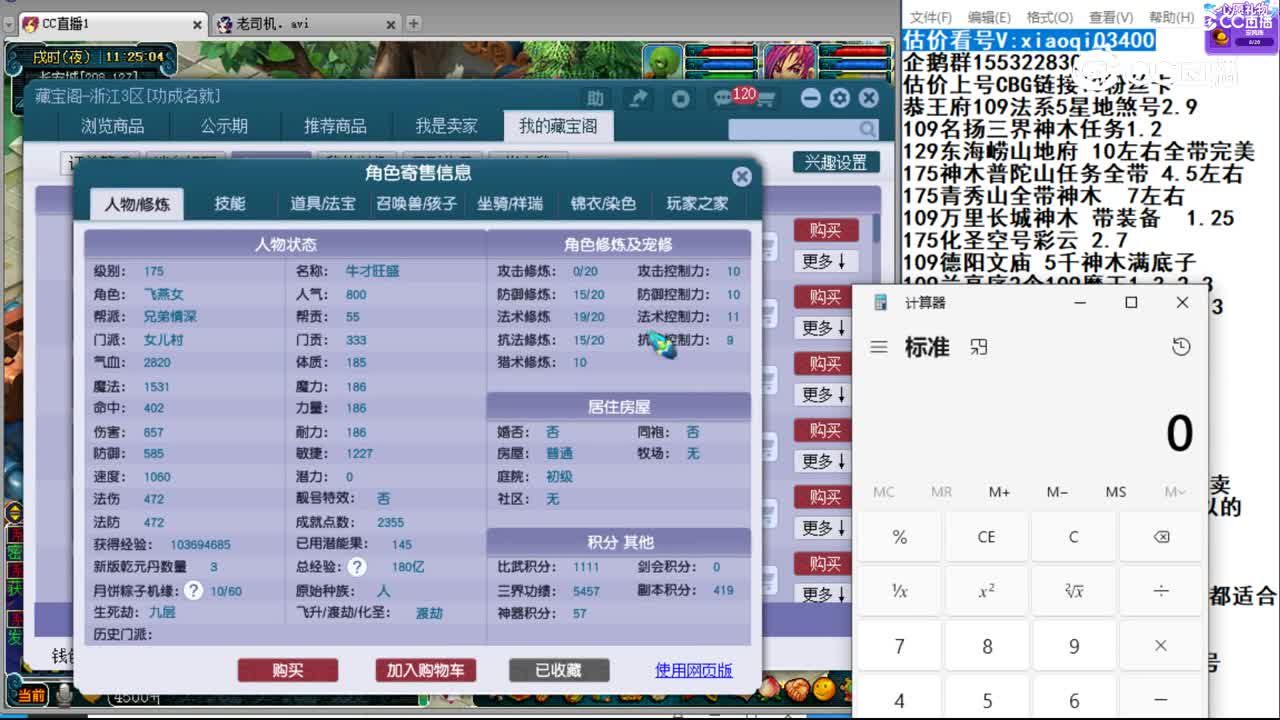This screenshot has height=720, width=1280.
Task: Switch to the 技能 tab
Action: pyautogui.click(x=230, y=204)
